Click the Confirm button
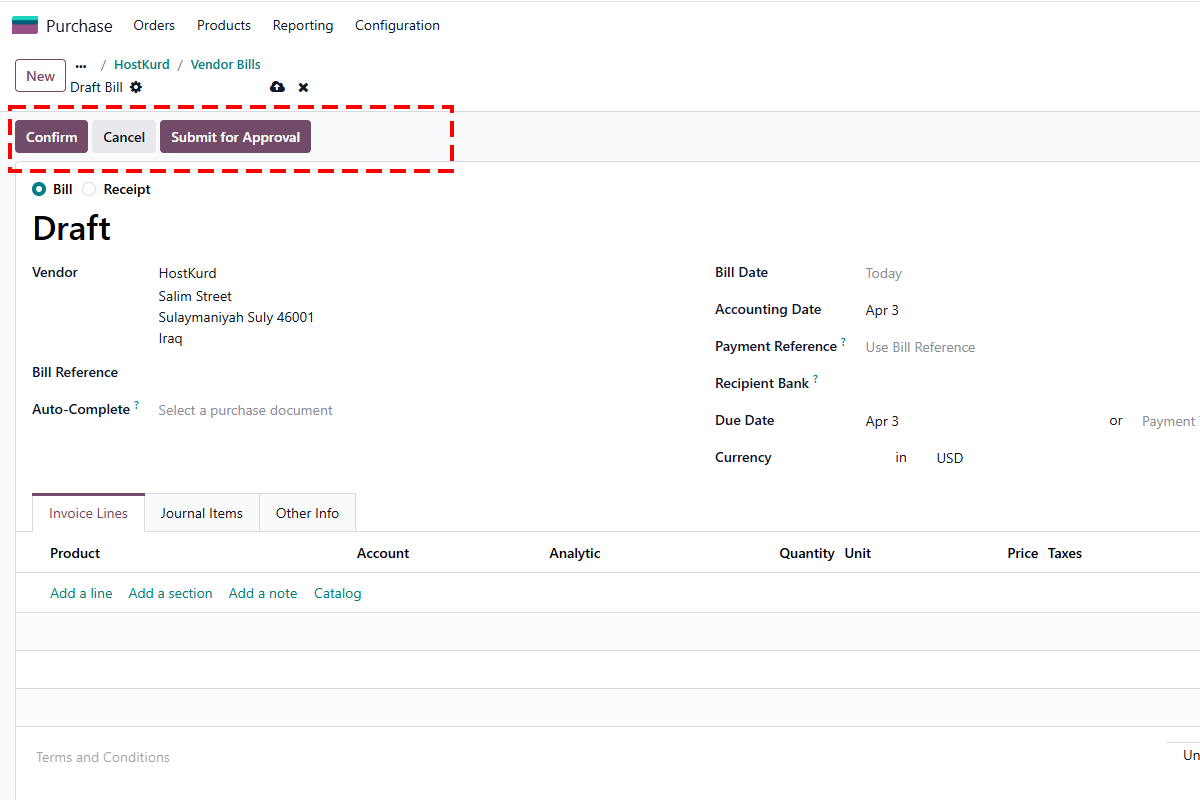 pyautogui.click(x=50, y=136)
